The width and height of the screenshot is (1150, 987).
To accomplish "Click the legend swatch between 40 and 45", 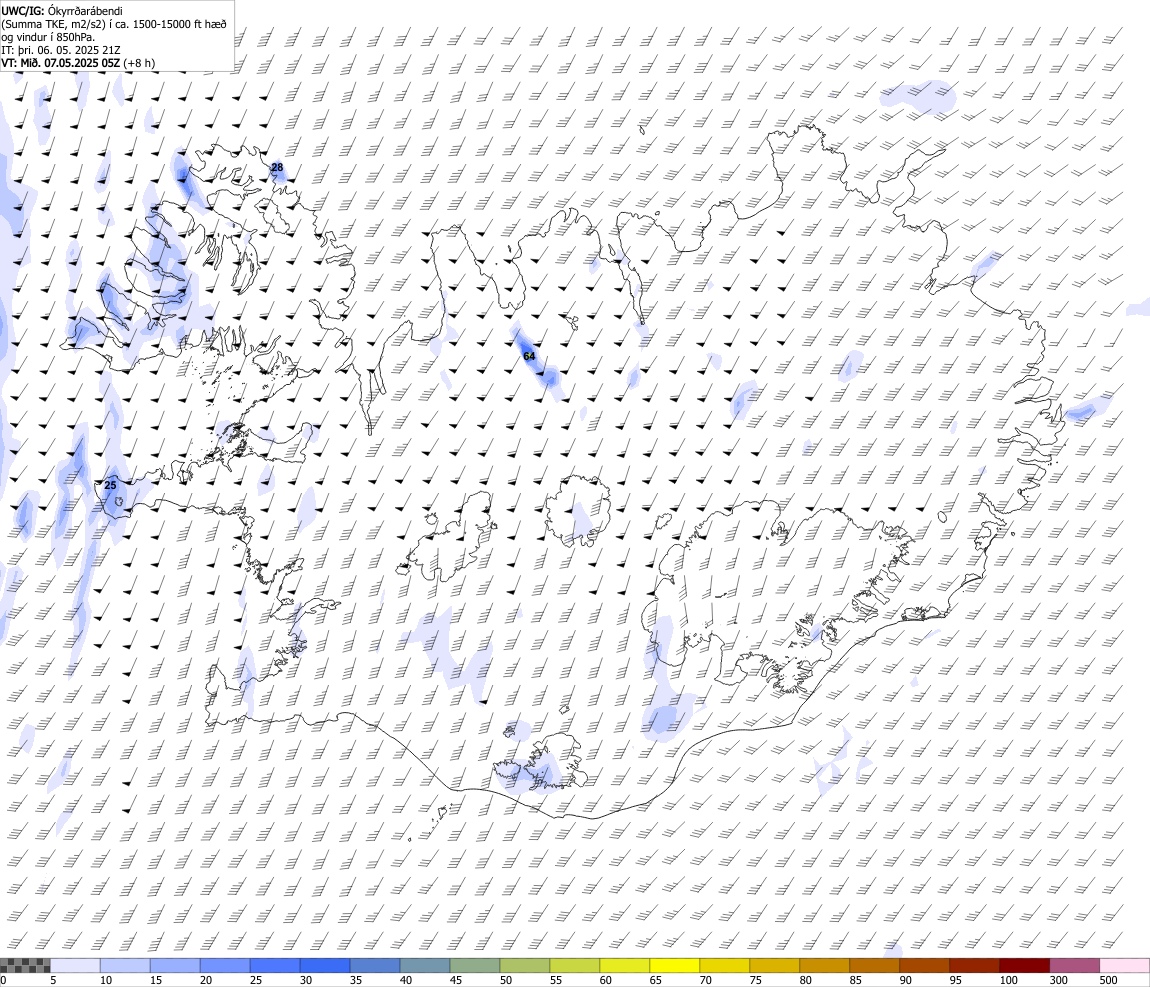I will (x=425, y=965).
